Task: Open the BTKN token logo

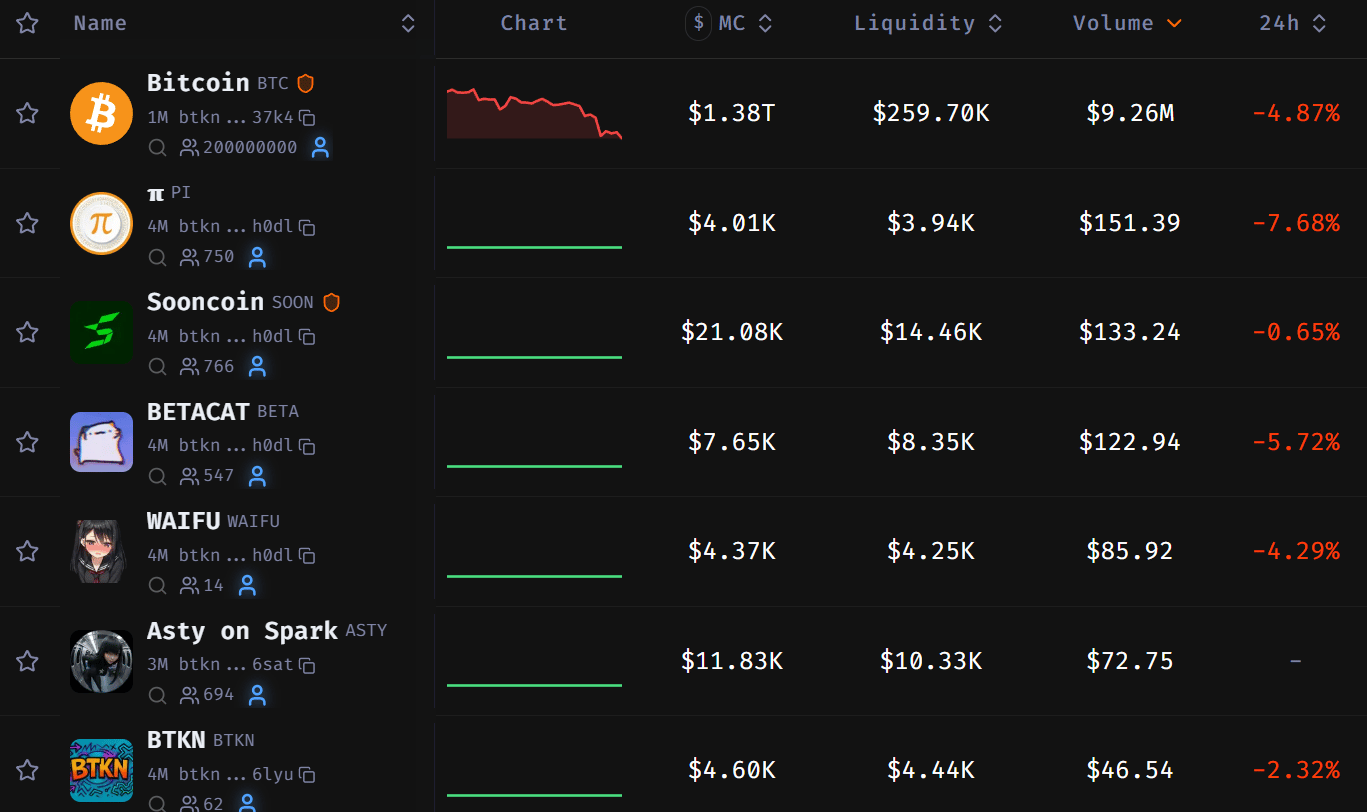Action: [x=101, y=770]
